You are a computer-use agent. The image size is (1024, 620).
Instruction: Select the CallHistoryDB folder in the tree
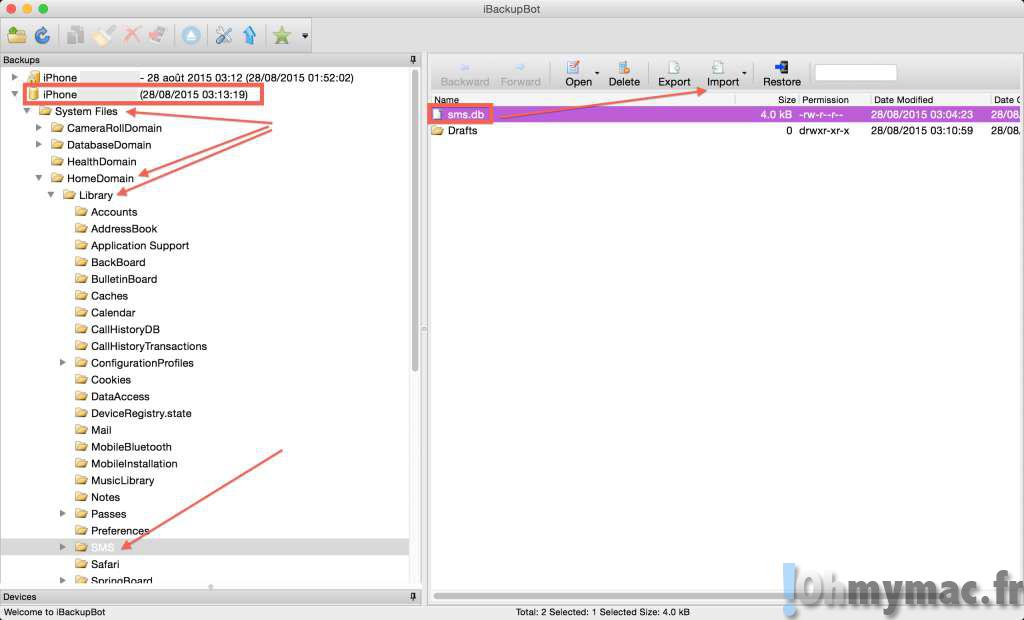[x=125, y=329]
